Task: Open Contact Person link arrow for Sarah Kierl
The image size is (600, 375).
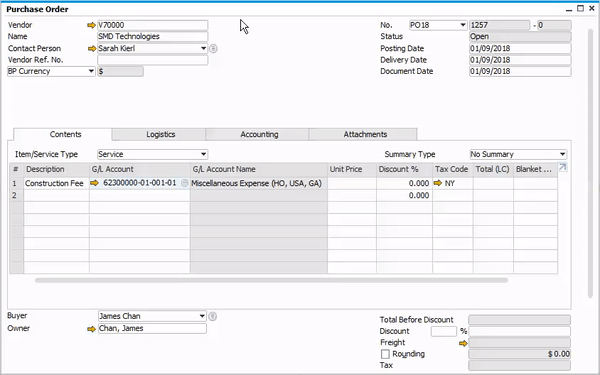Action: pyautogui.click(x=91, y=49)
